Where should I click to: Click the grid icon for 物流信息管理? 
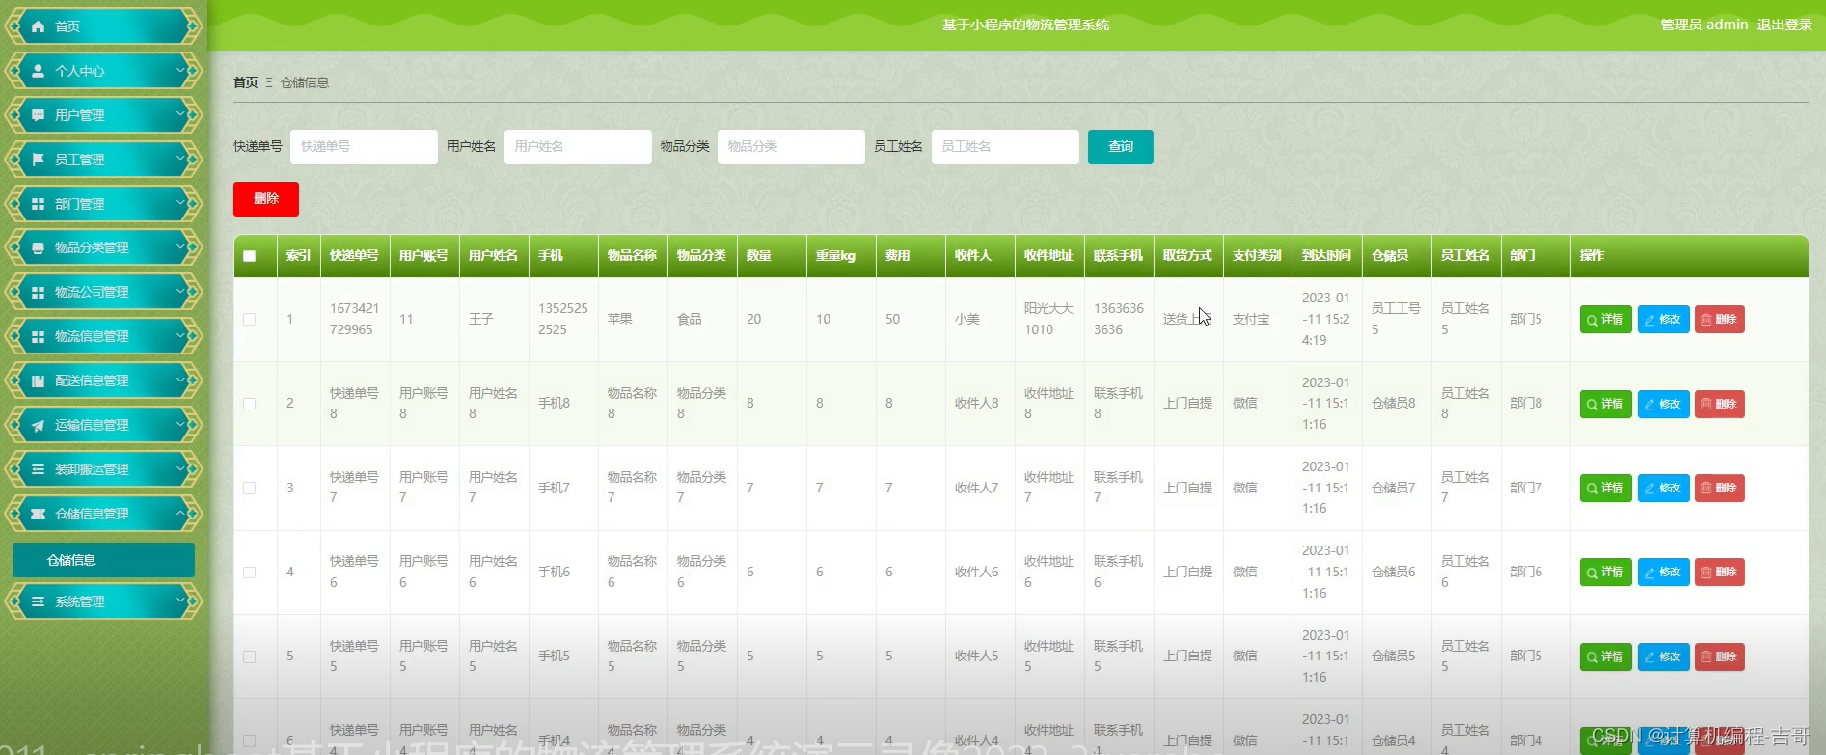coord(38,337)
